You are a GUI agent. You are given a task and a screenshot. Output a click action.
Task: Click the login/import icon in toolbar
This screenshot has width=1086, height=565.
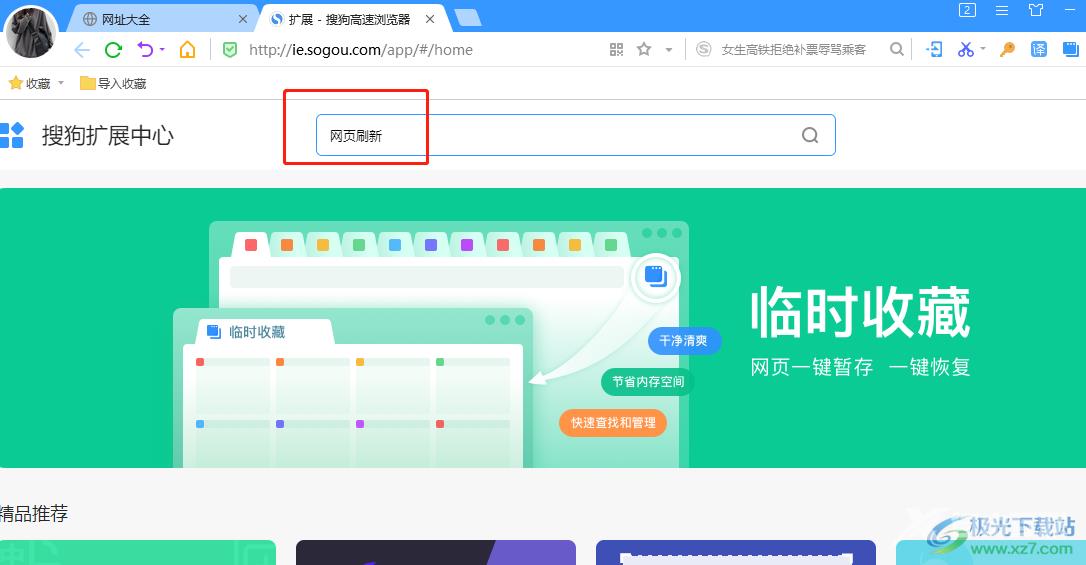934,49
